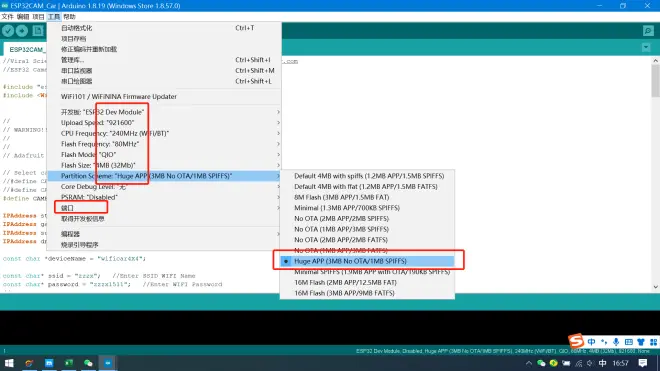Open the 帮助 menu
The width and height of the screenshot is (660, 371).
69,17
